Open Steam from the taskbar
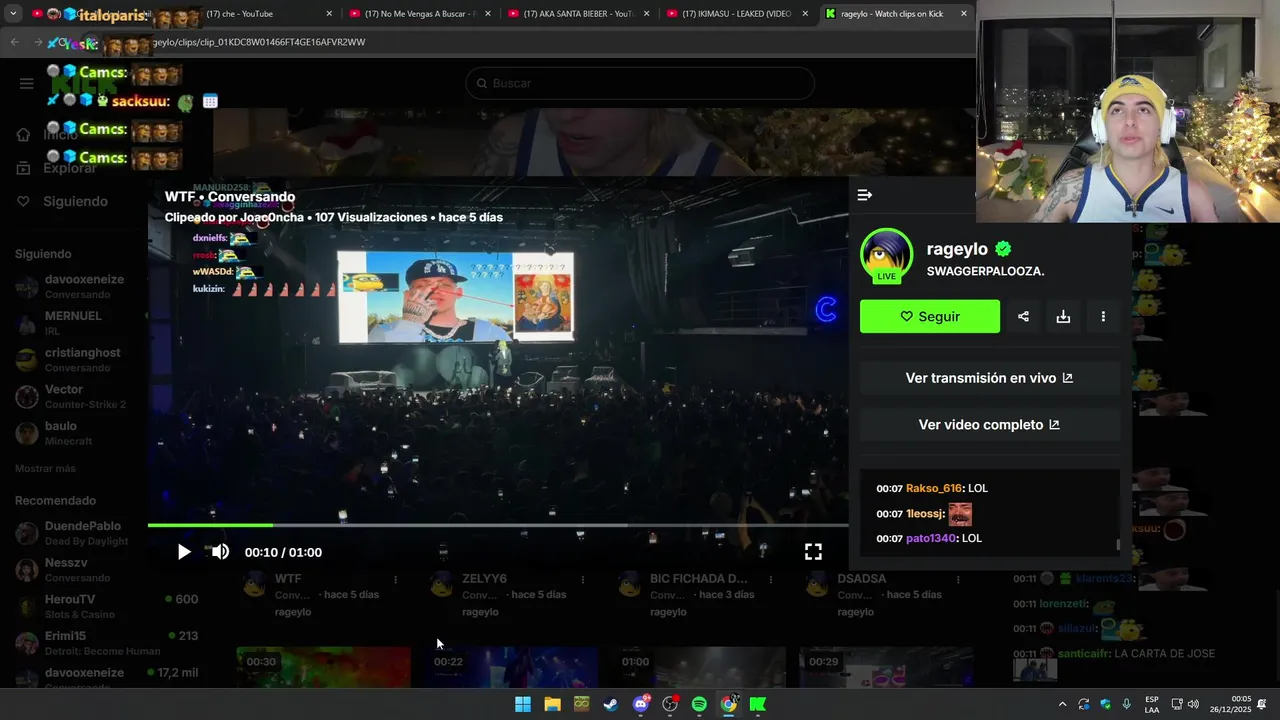This screenshot has width=1280, height=720. tap(611, 704)
